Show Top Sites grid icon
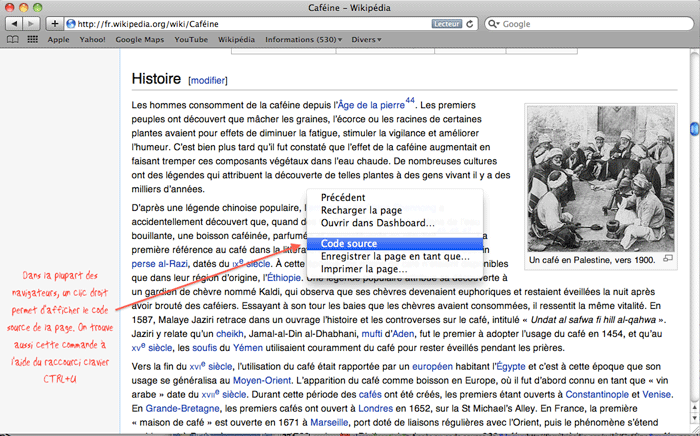Screen dimensions: 700x436 [32, 39]
